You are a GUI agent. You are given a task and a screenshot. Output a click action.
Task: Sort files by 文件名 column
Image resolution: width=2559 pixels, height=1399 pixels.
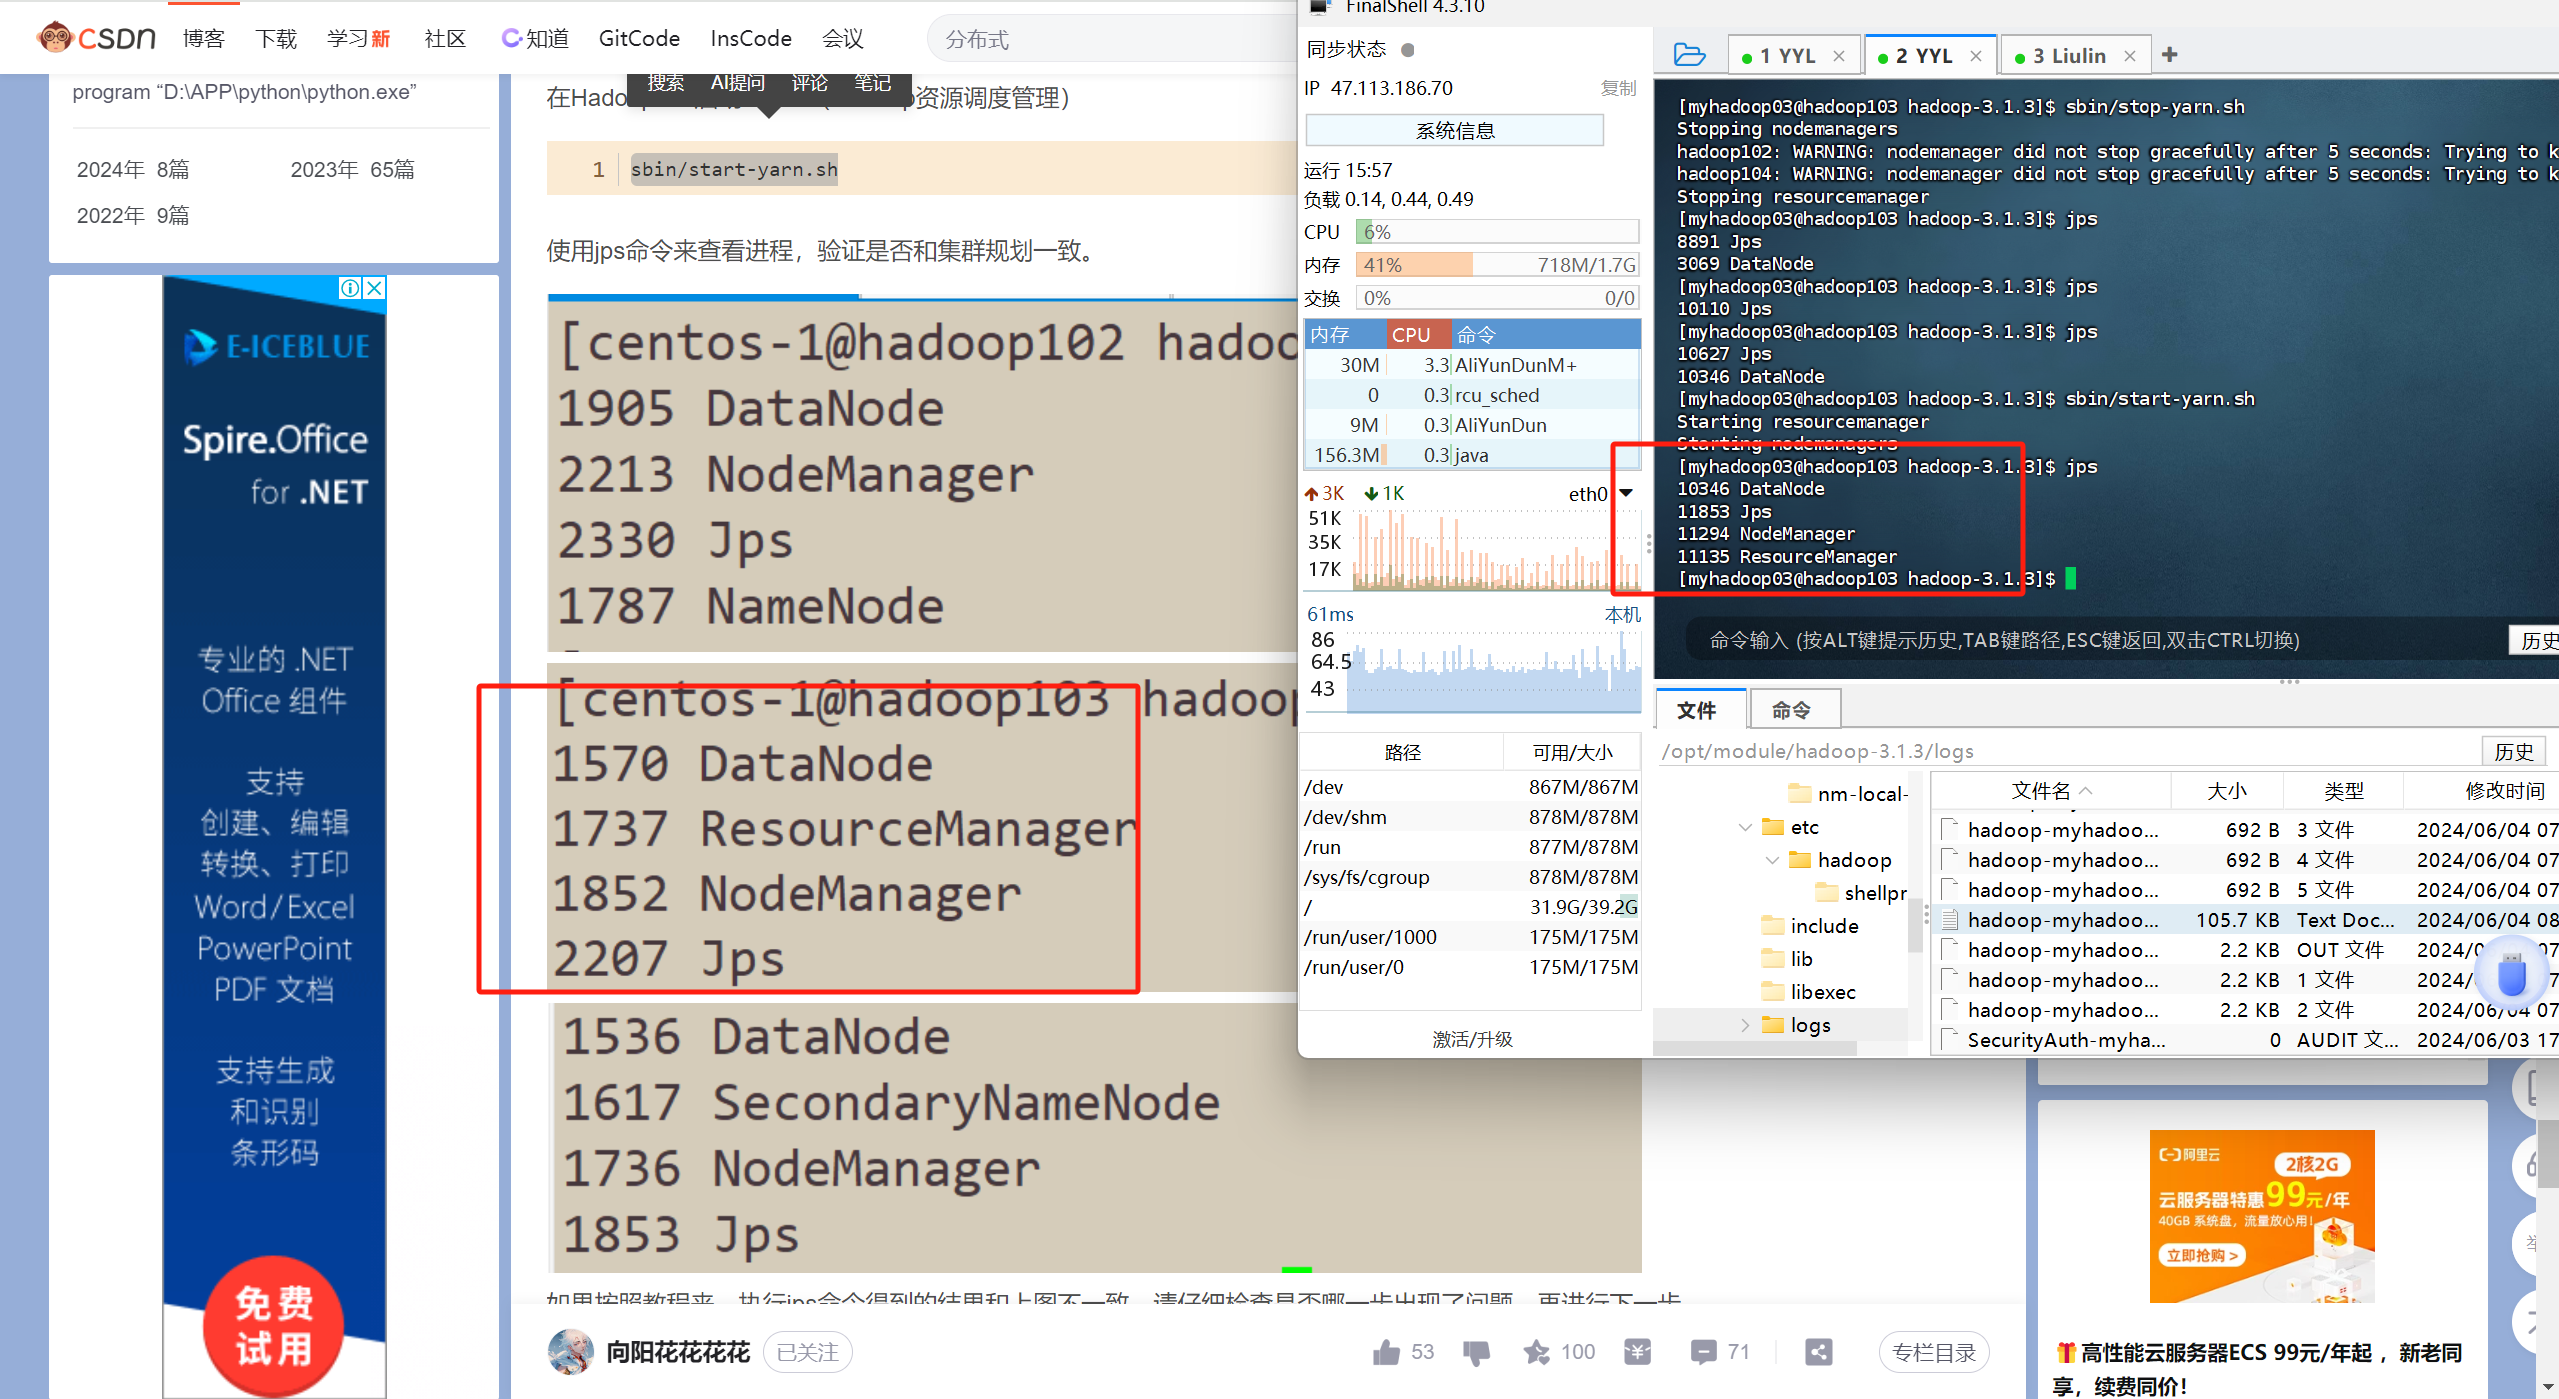pyautogui.click(x=2050, y=791)
